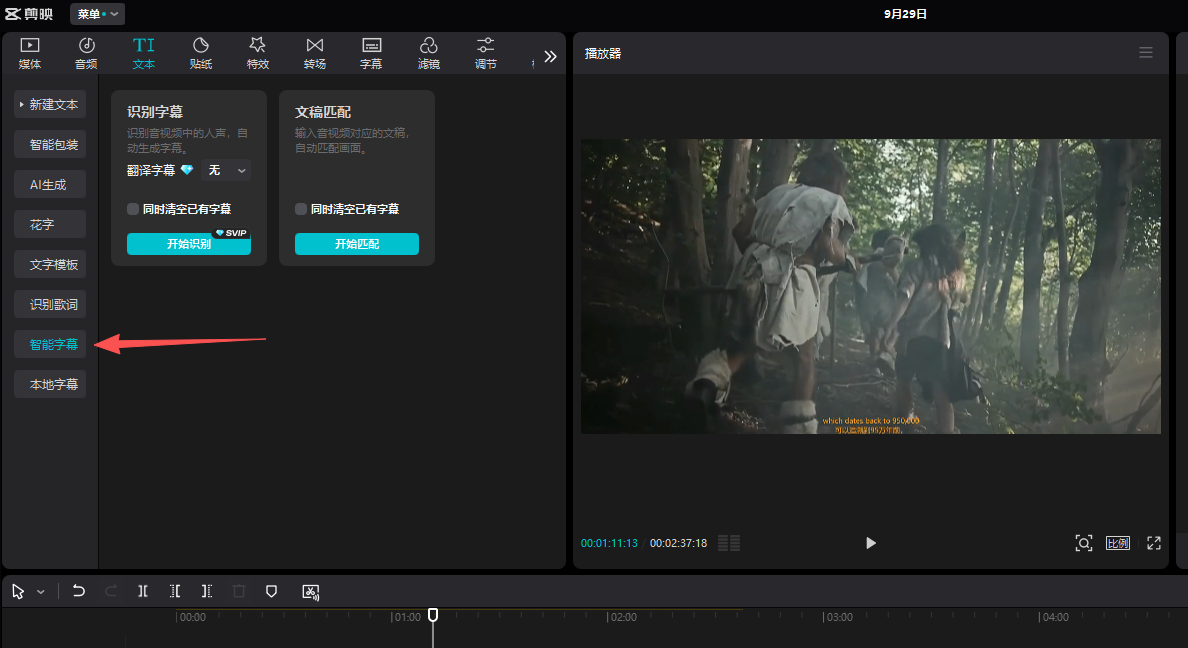
Task: Open the 菜单 menu dropdown
Action: coord(98,14)
